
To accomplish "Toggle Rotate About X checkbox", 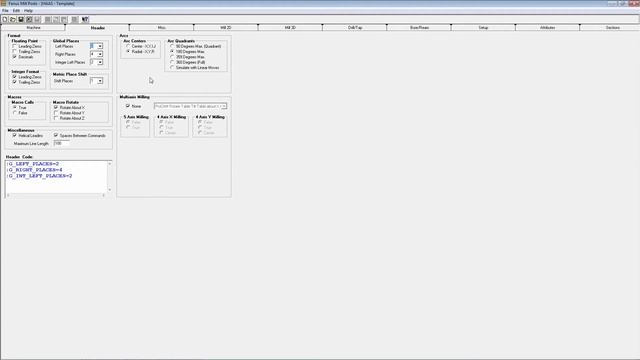I will pos(56,107).
